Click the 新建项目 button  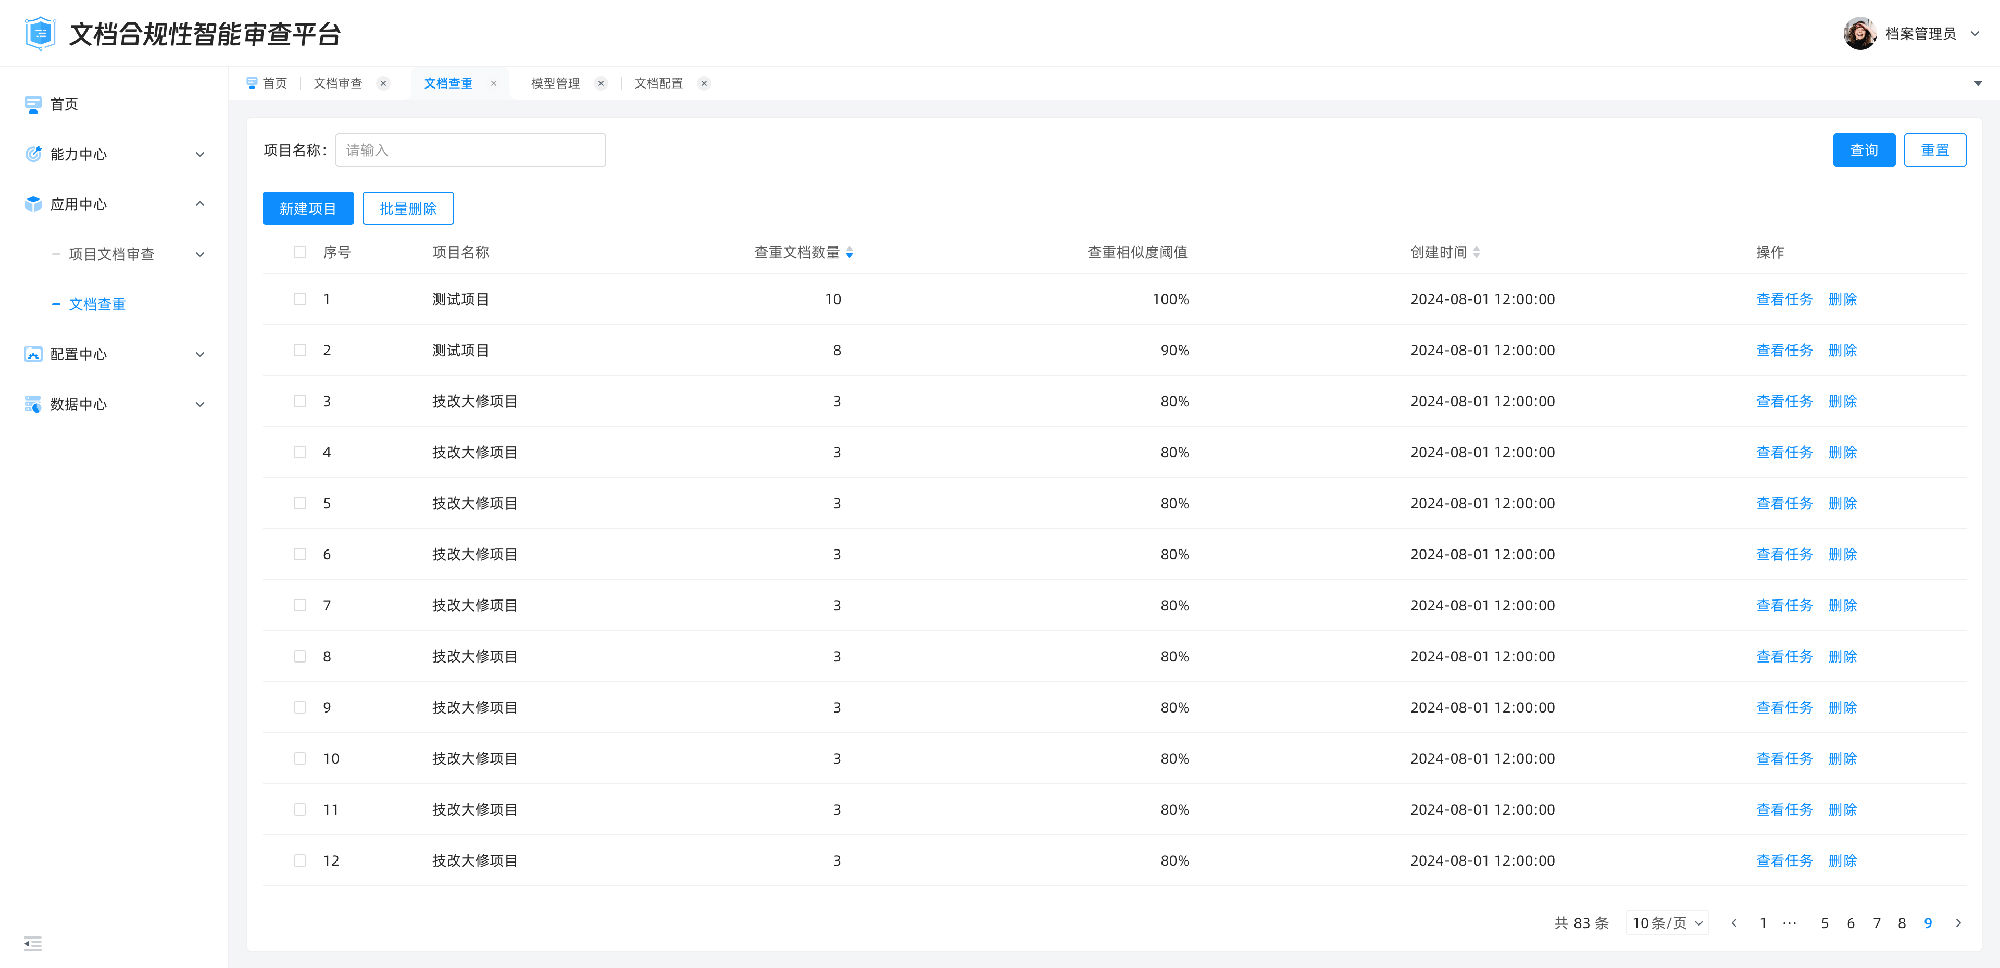(308, 208)
